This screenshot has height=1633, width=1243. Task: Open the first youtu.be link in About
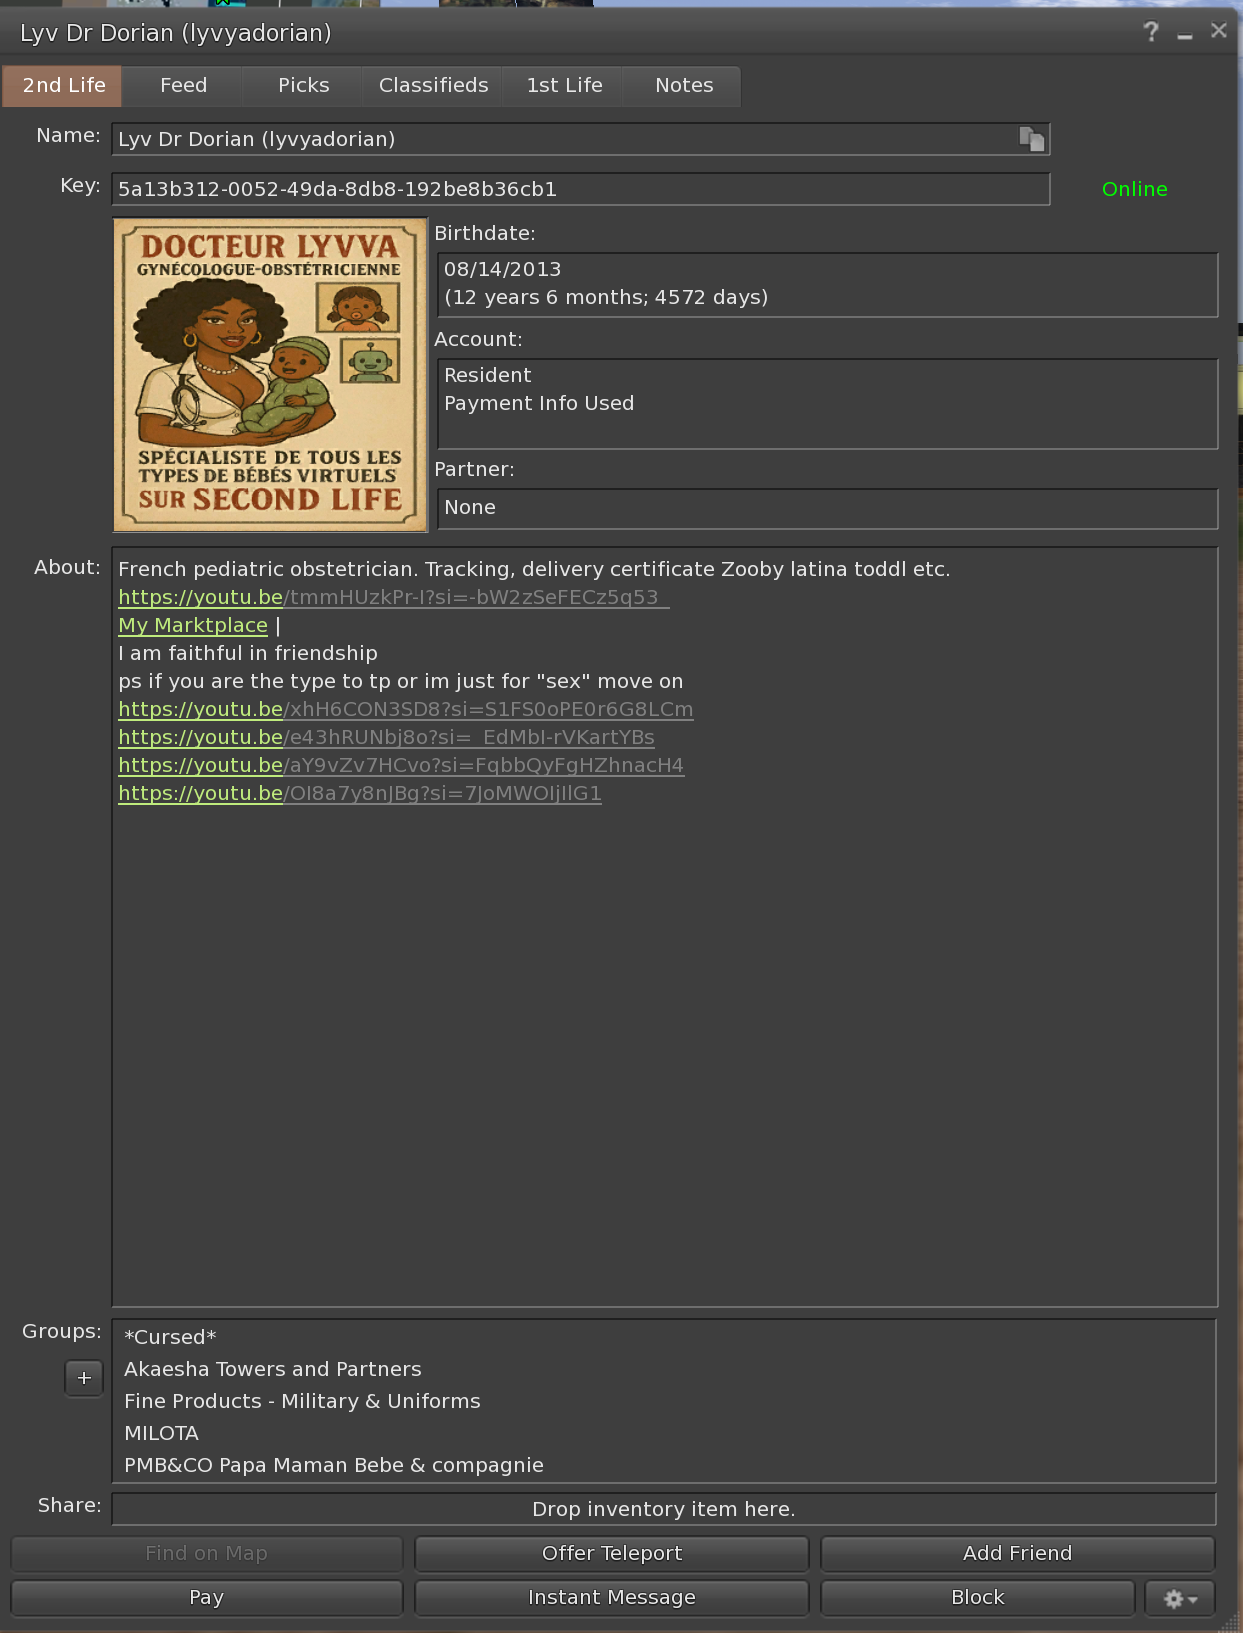392,597
